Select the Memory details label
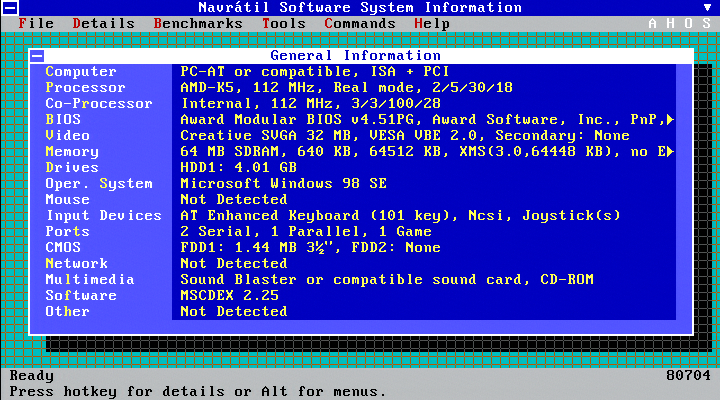720x400 pixels. point(72,152)
